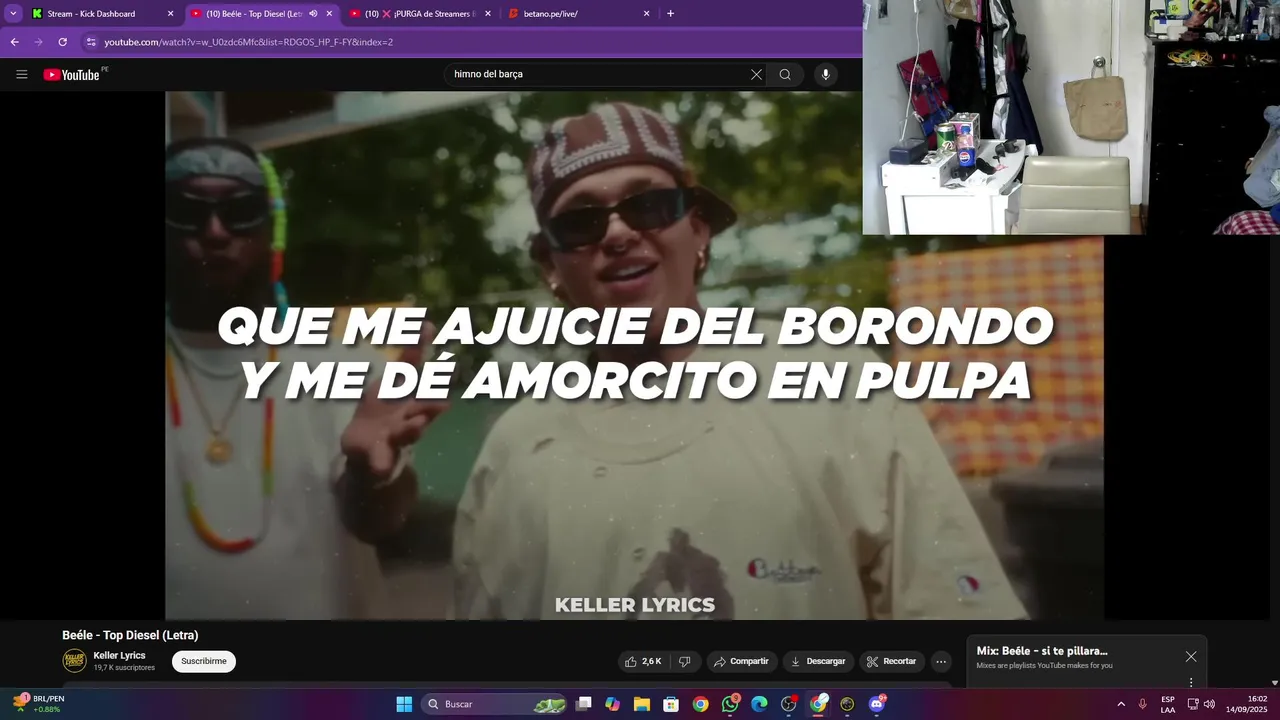1280x720 pixels.
Task: Go back in browser history
Action: [x=14, y=42]
